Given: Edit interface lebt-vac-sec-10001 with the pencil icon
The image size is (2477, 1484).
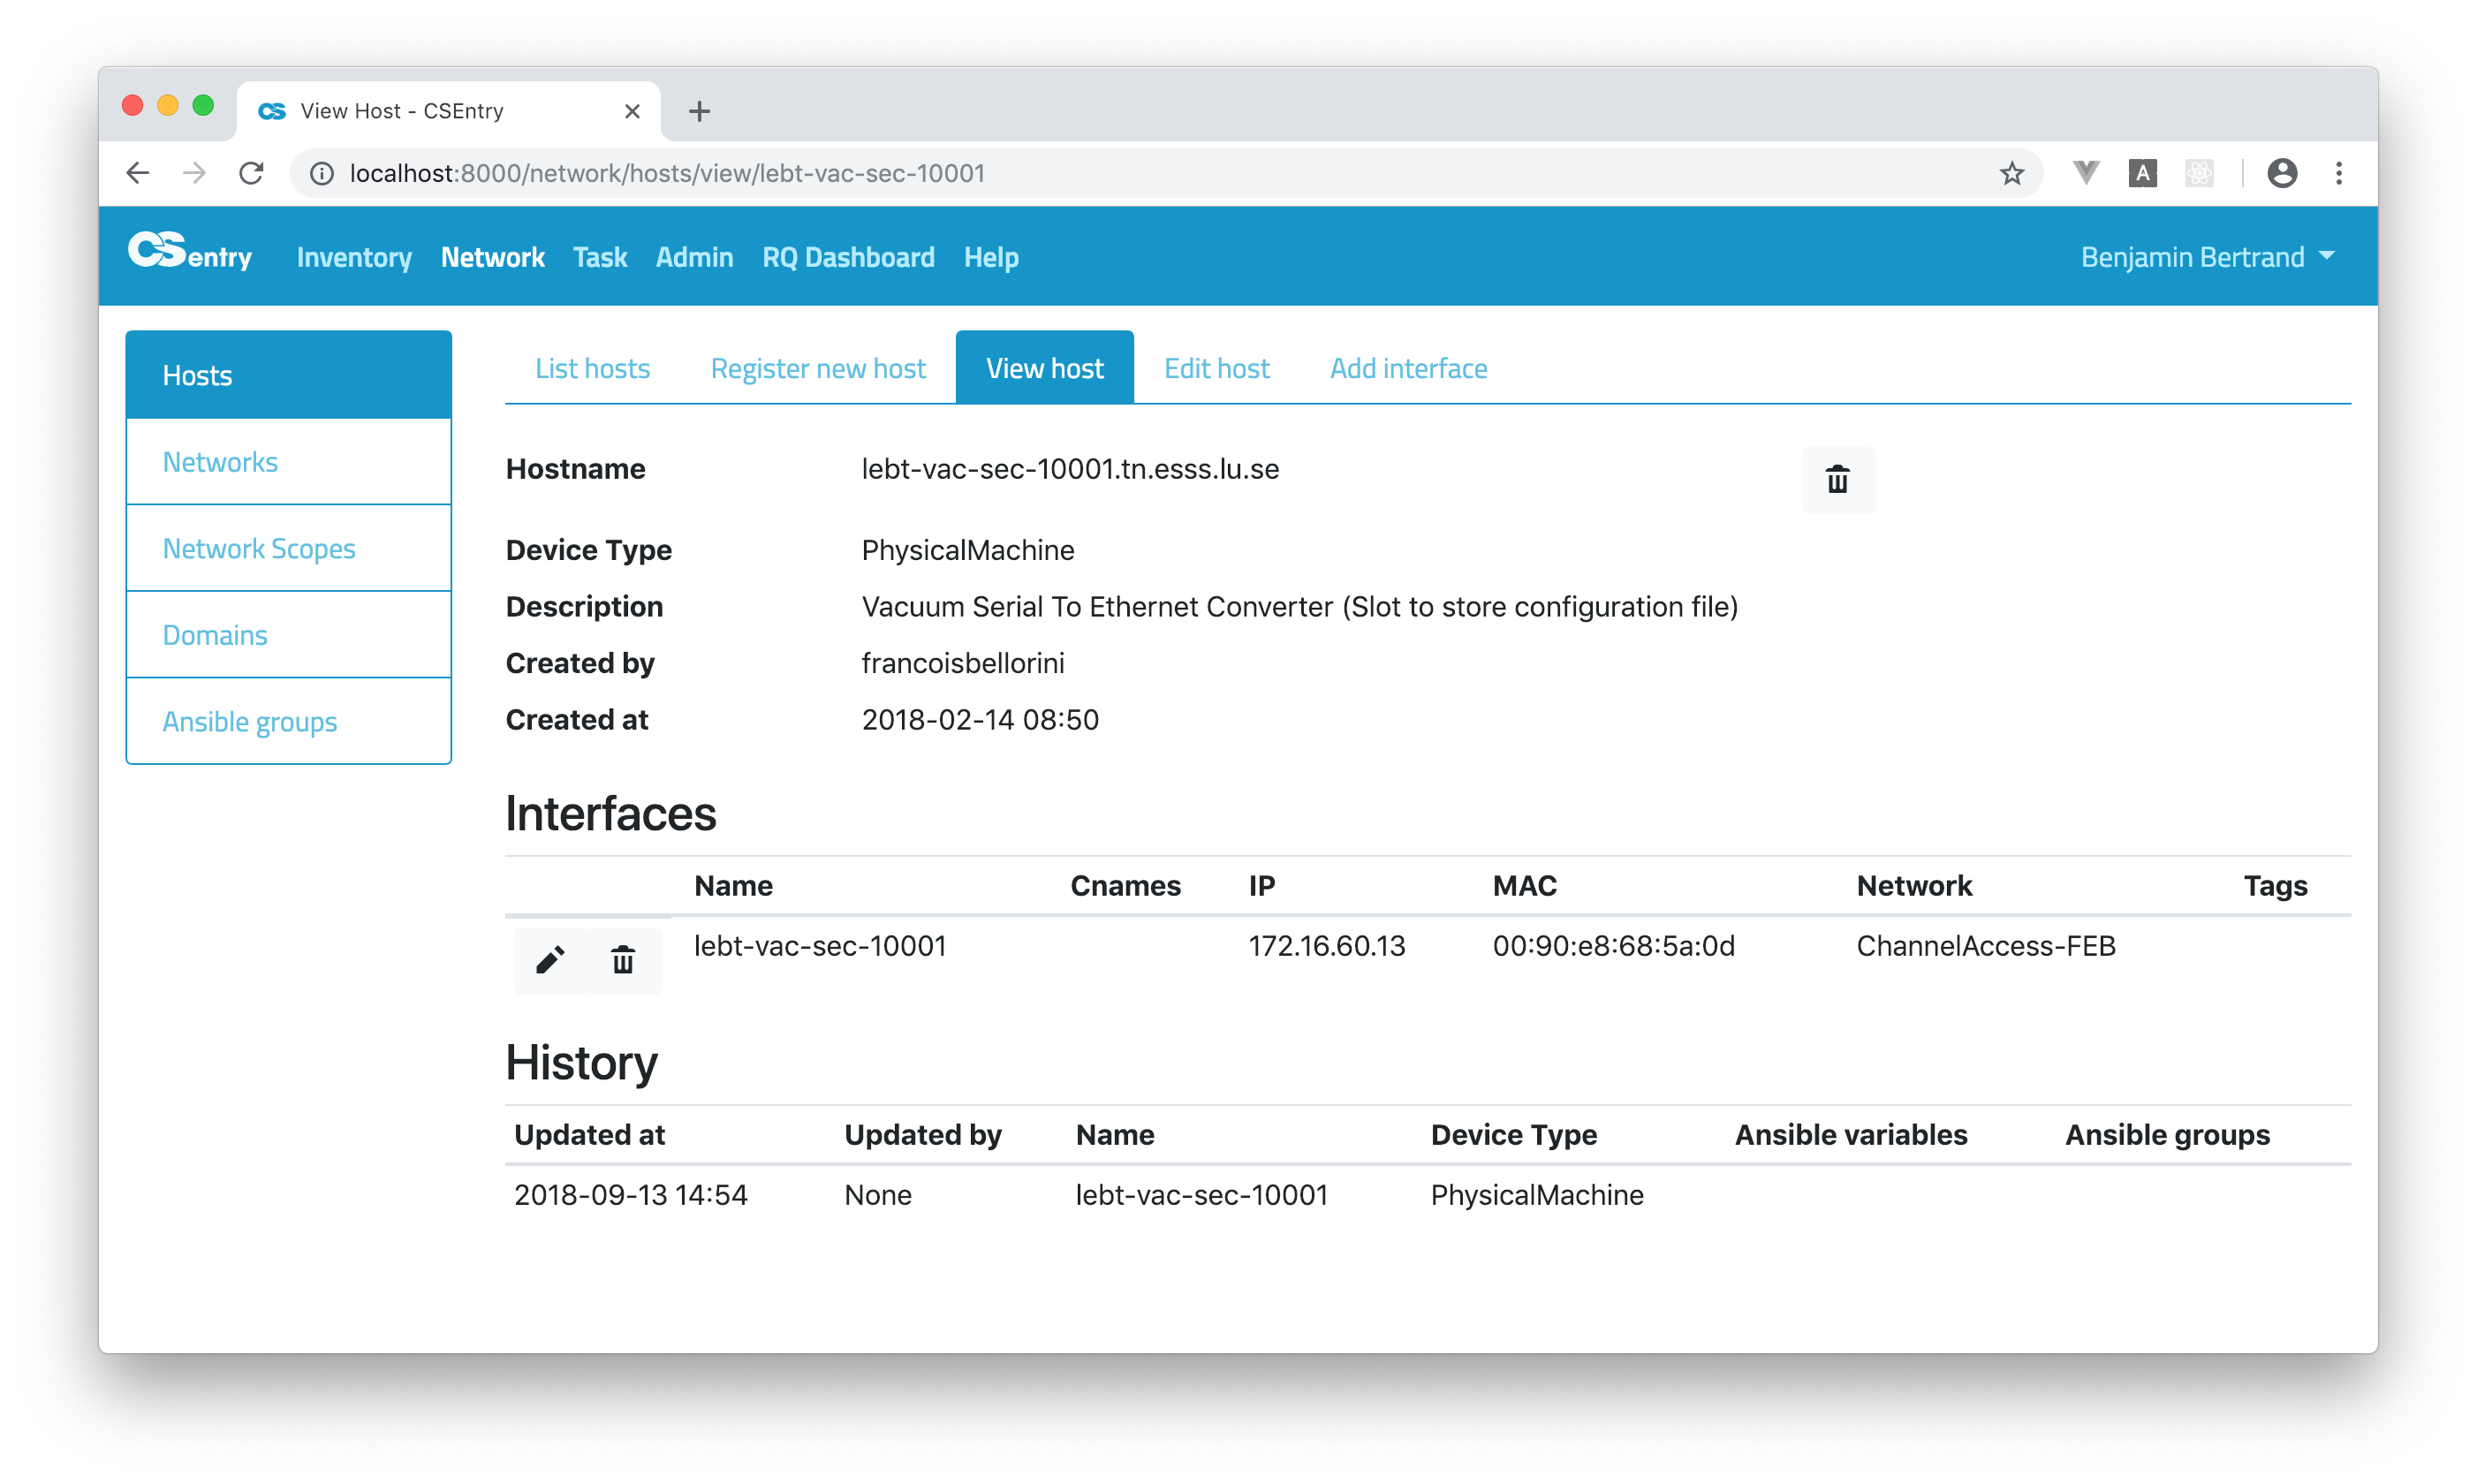Looking at the screenshot, I should click(x=550, y=960).
